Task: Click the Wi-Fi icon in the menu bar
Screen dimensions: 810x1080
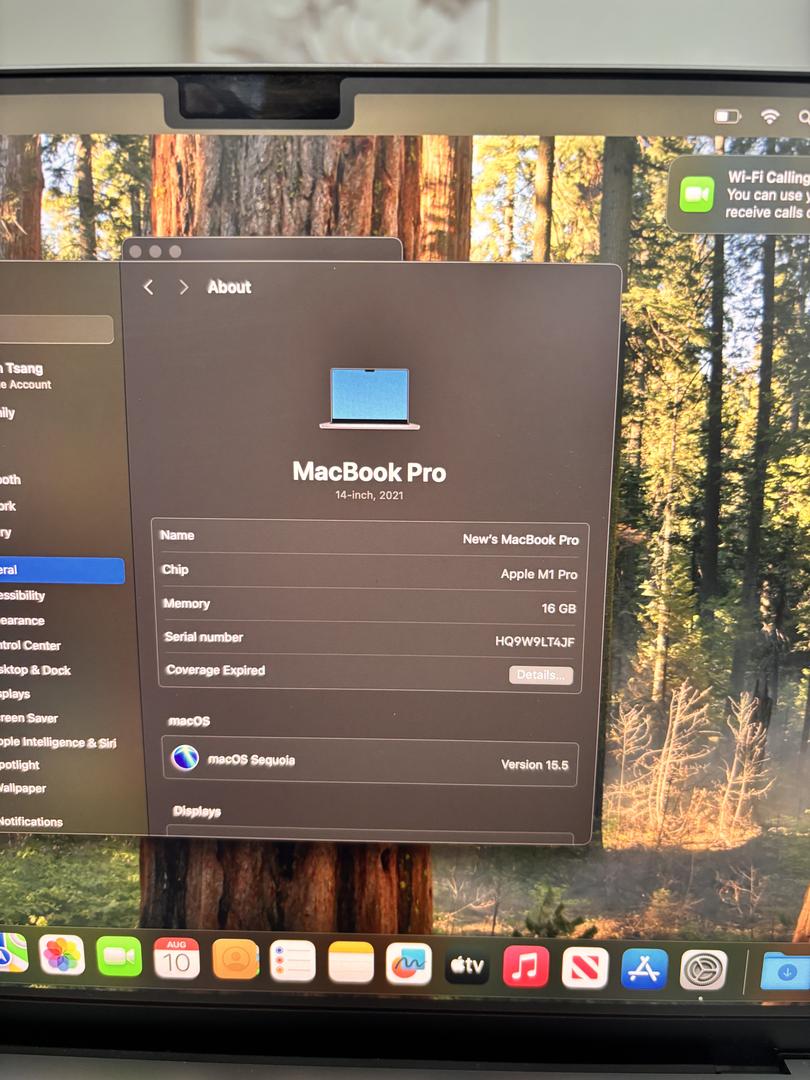Action: (x=769, y=116)
